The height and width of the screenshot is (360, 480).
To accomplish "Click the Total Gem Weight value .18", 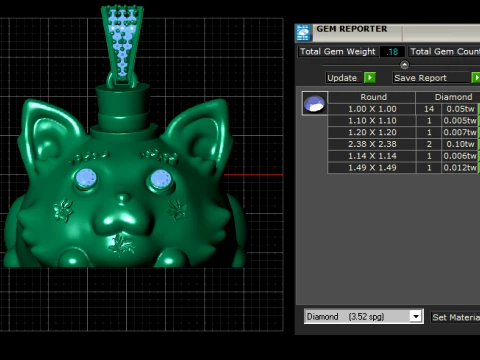I will click(392, 52).
